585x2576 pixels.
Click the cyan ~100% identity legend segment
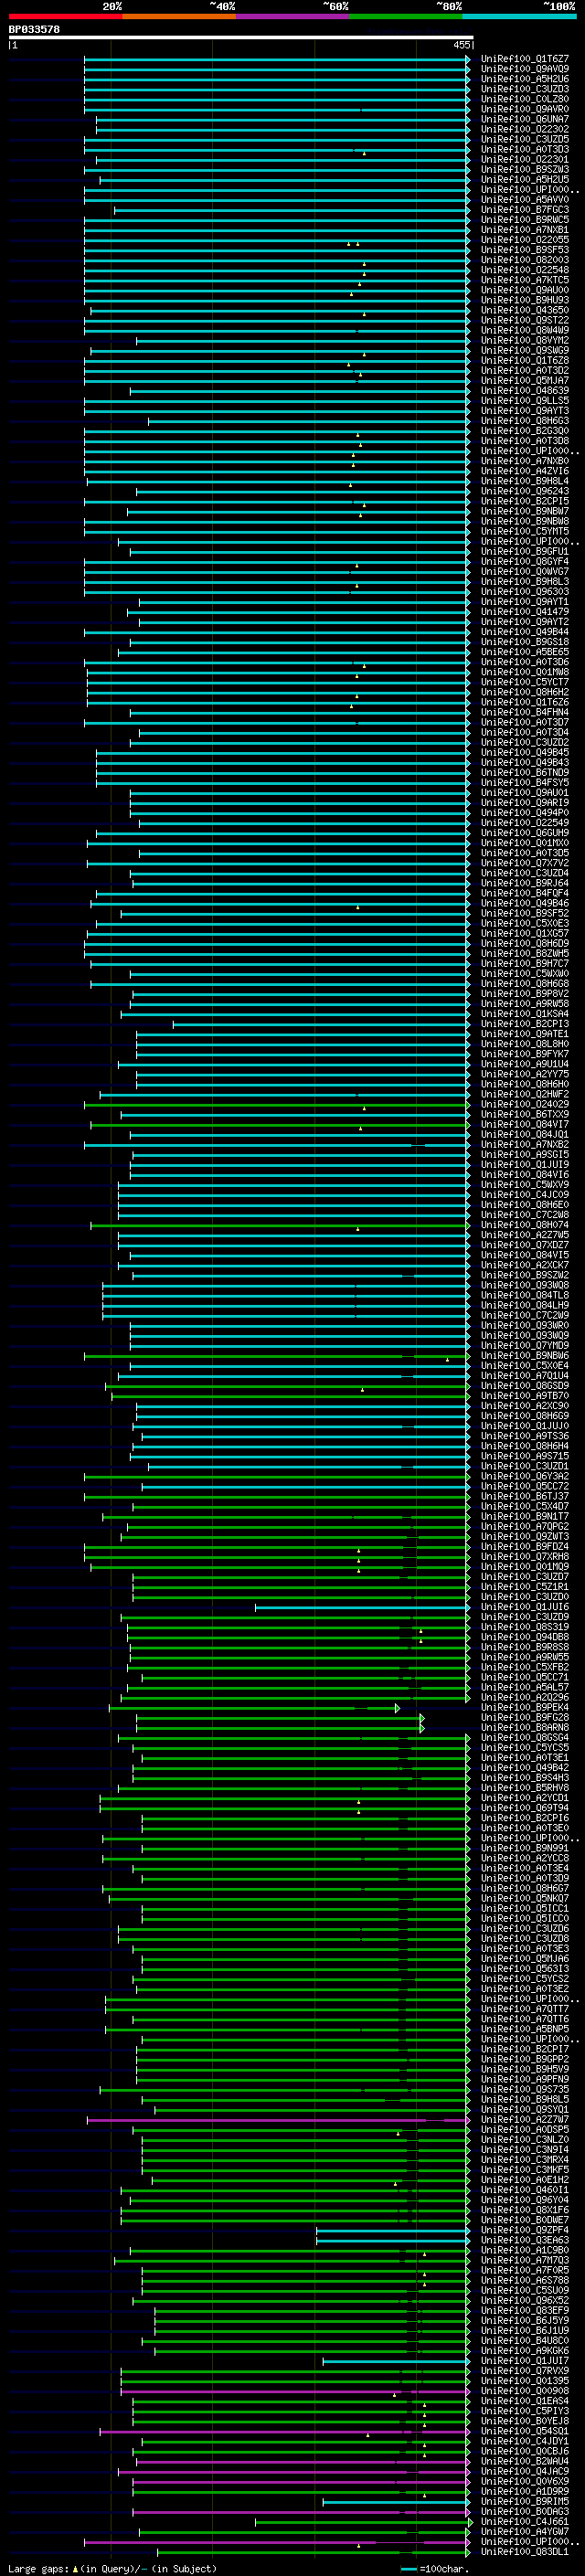(x=519, y=16)
